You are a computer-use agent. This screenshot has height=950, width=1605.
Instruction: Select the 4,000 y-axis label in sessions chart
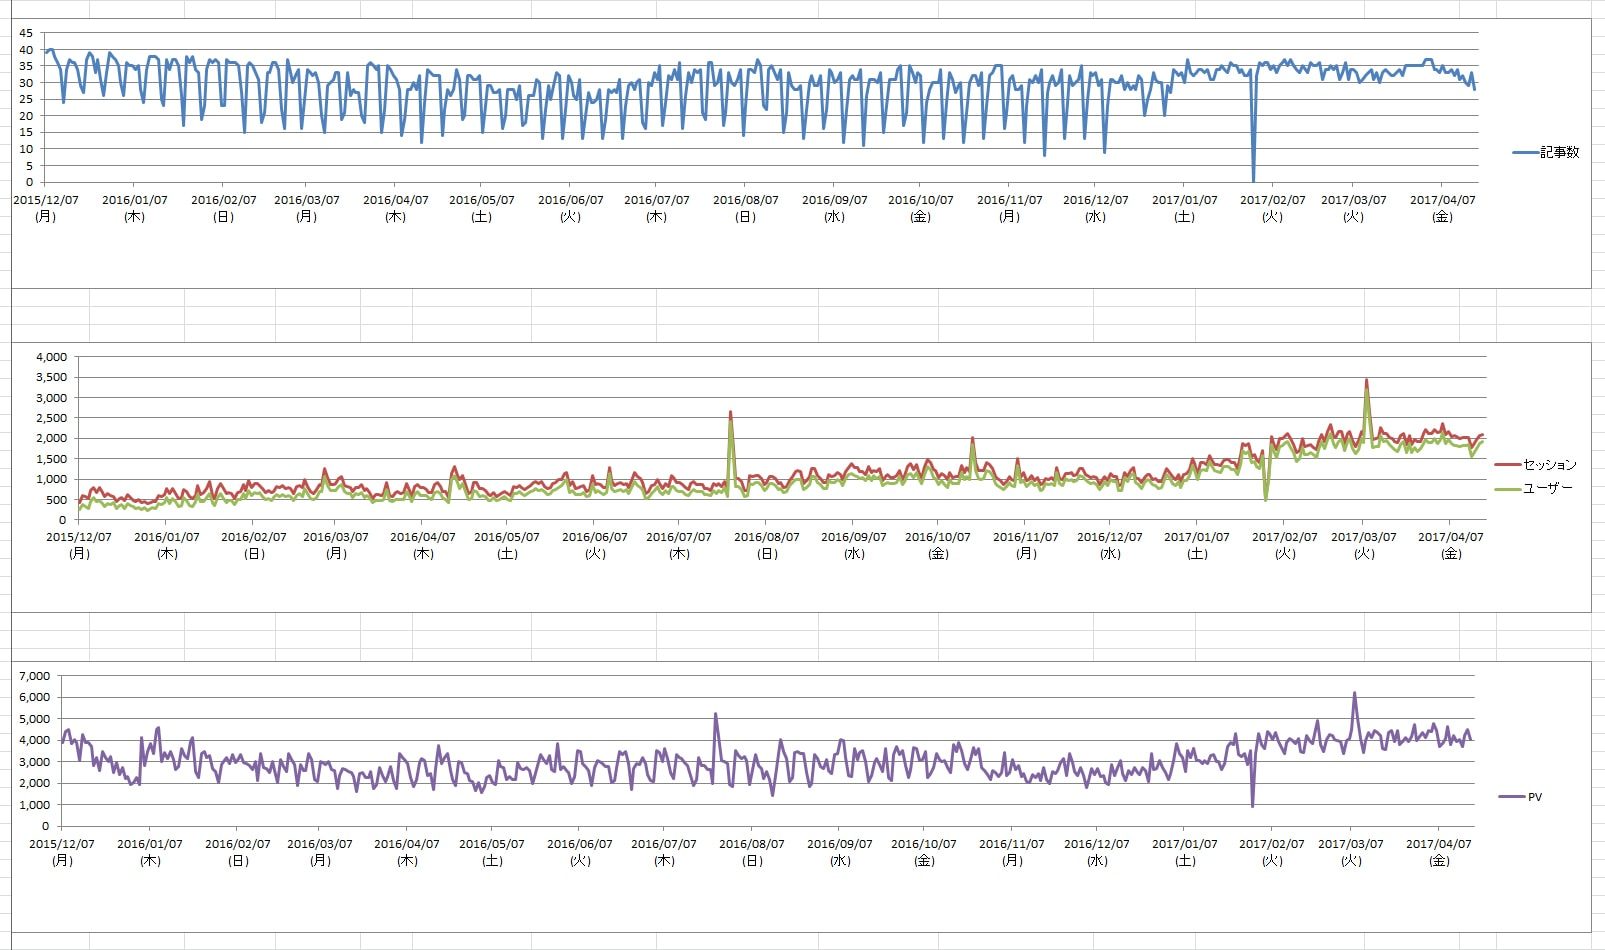point(51,357)
